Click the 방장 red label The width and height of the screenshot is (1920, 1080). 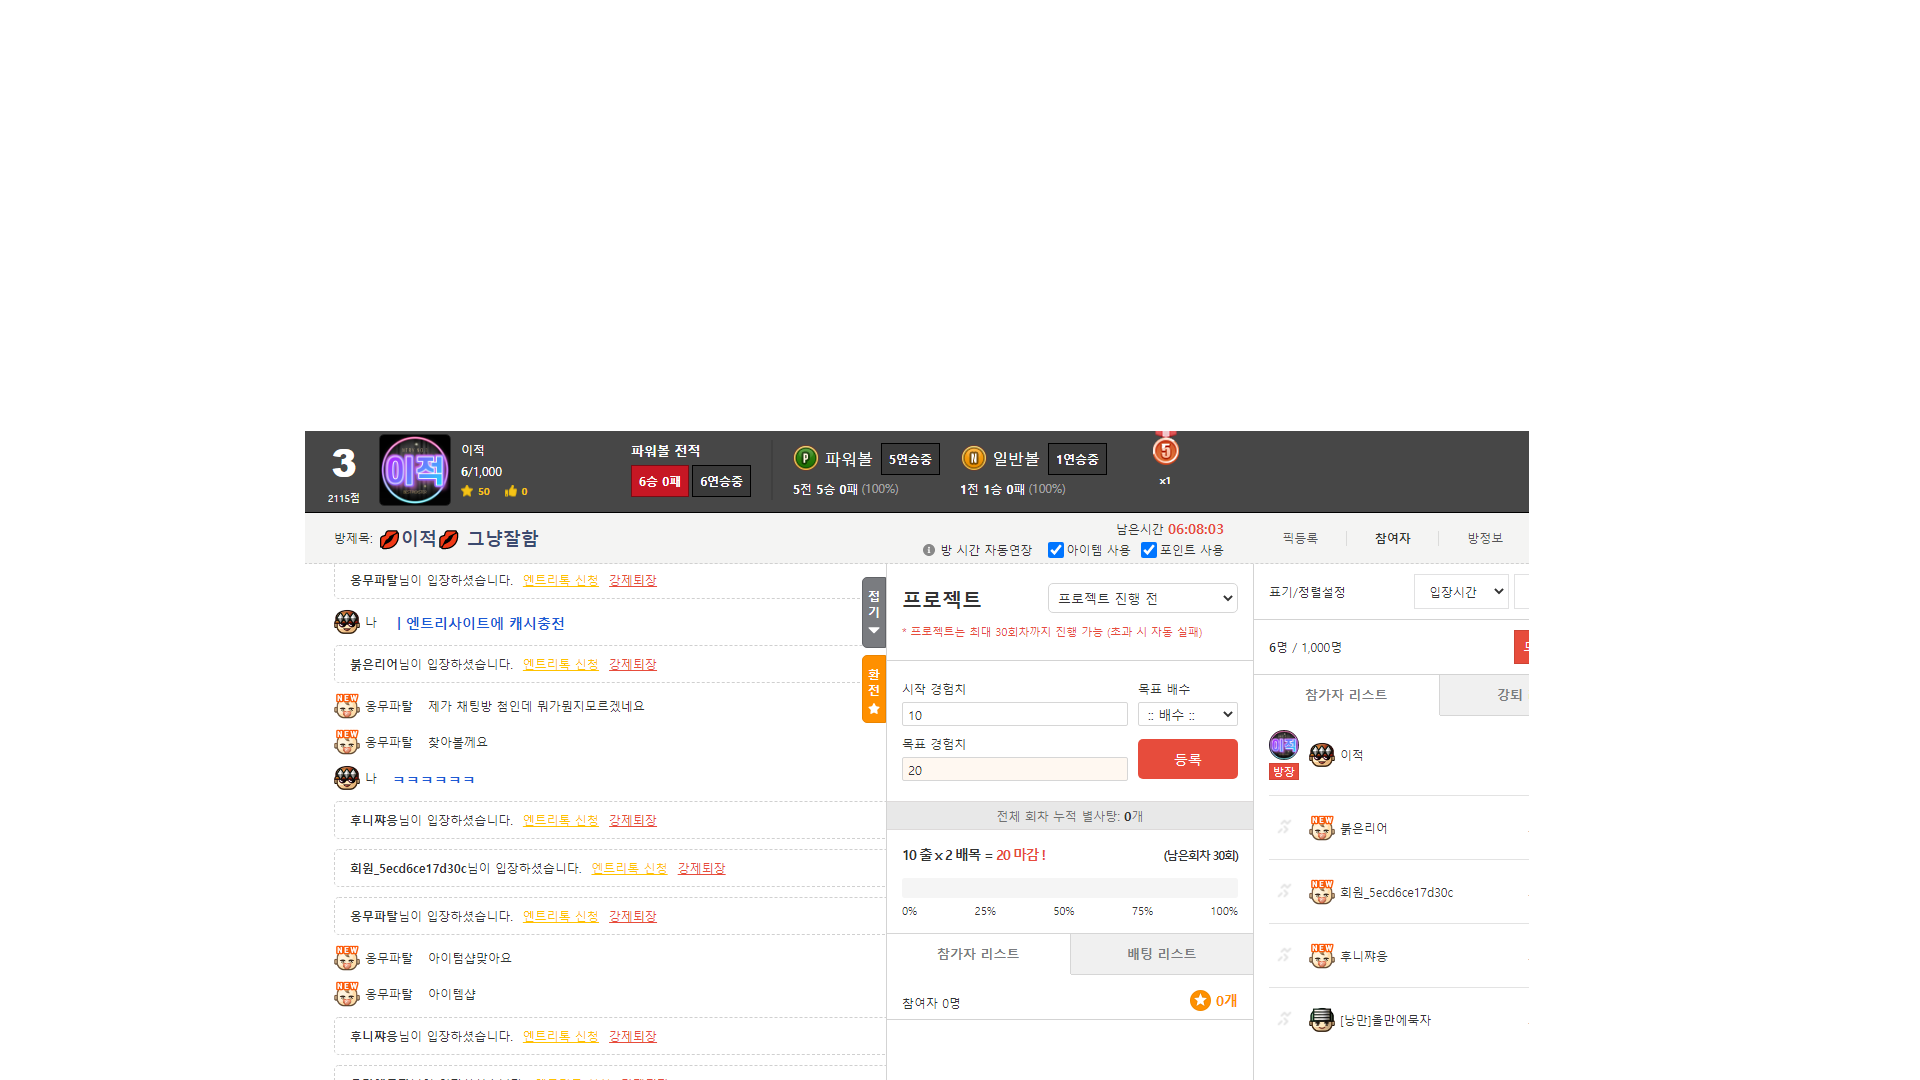1284,771
